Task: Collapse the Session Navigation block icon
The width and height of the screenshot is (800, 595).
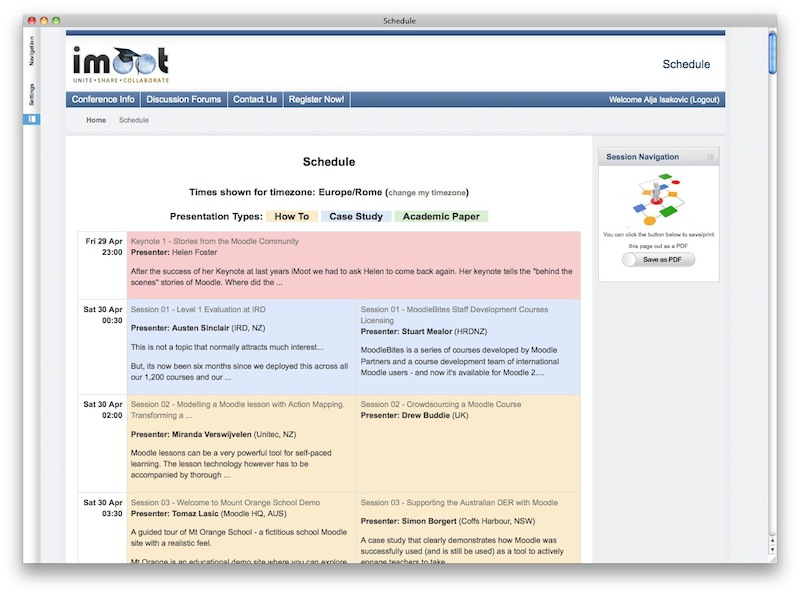Action: [710, 157]
